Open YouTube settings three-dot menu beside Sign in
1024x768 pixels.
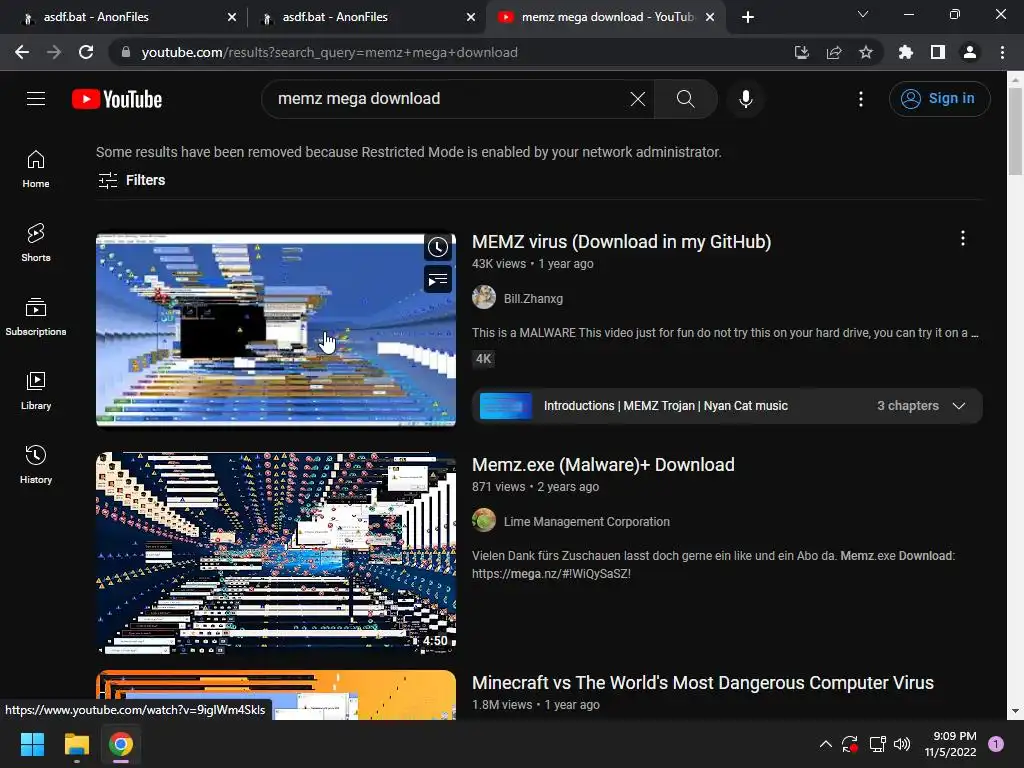pos(861,99)
